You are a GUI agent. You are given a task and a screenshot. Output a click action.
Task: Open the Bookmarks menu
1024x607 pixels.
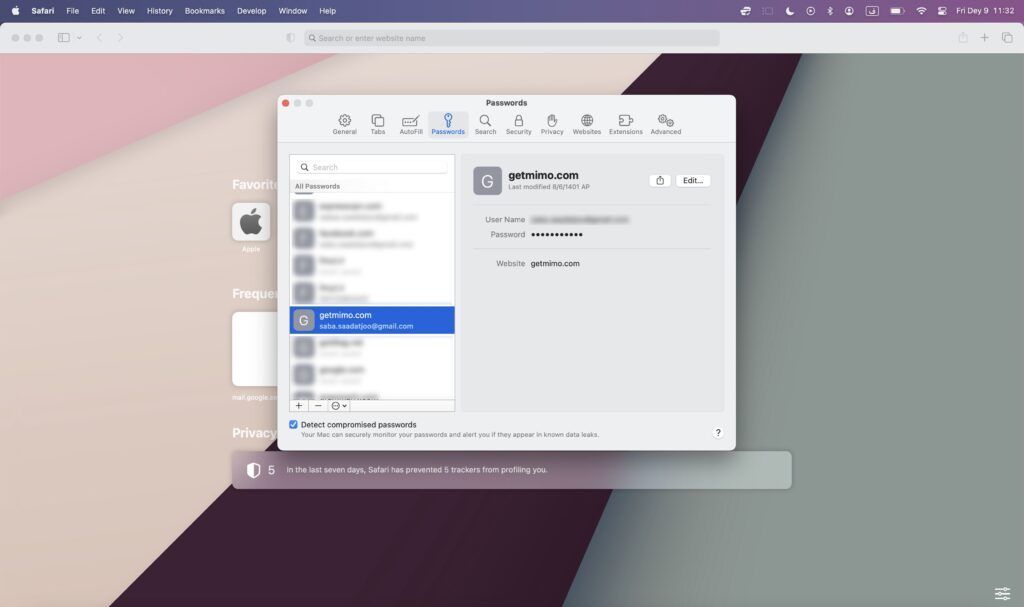204,10
